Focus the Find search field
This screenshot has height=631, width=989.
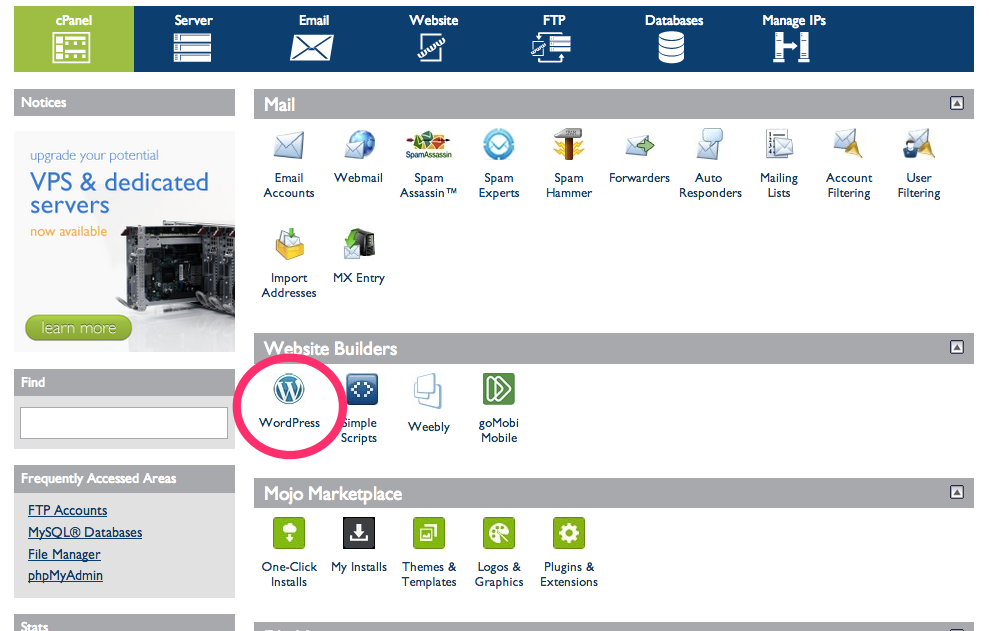124,423
